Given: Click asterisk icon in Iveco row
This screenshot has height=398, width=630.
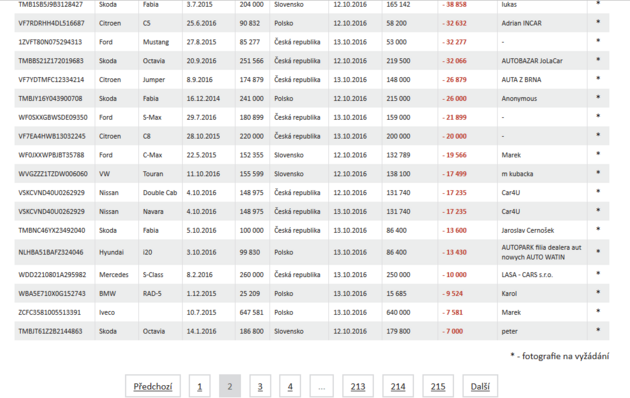Looking at the screenshot, I should 598,311.
